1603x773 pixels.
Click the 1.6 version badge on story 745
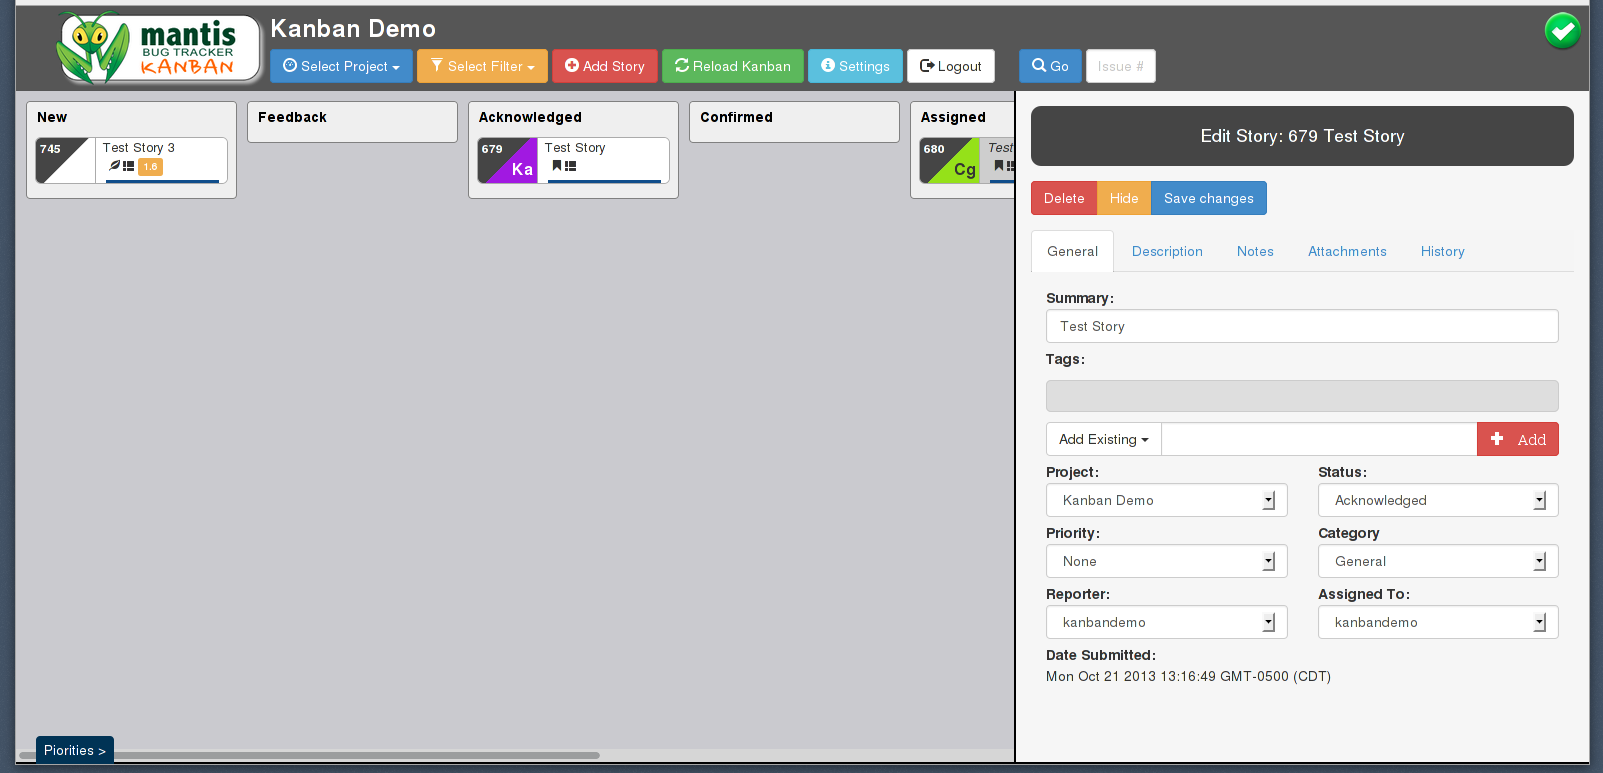tap(150, 167)
